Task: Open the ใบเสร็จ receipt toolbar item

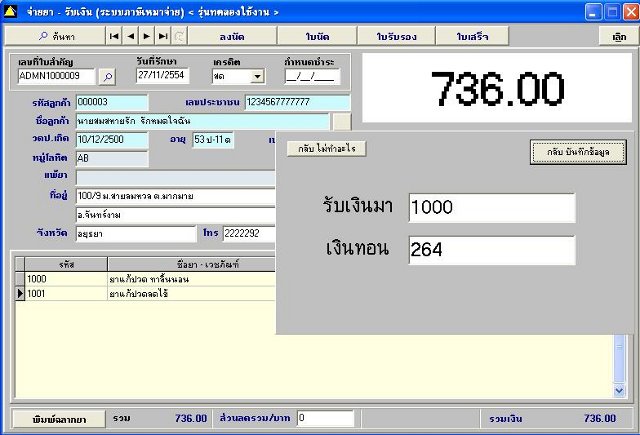Action: click(472, 36)
